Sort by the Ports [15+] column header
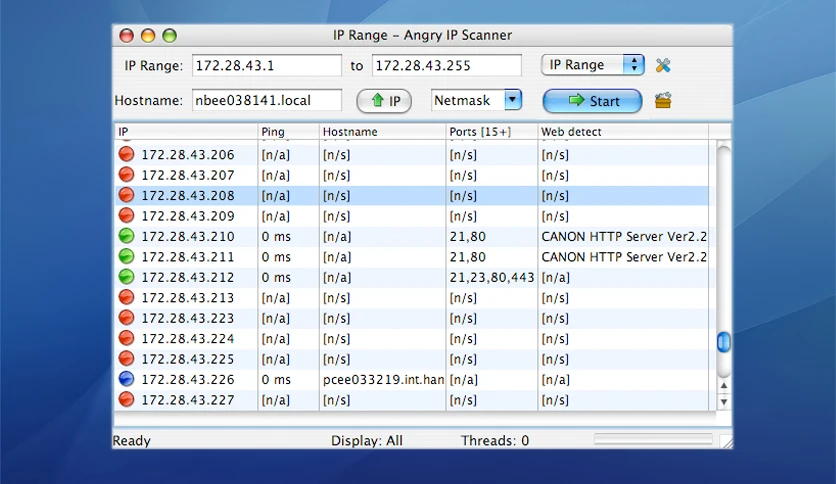Screen dimensions: 836x484 (x=492, y=132)
